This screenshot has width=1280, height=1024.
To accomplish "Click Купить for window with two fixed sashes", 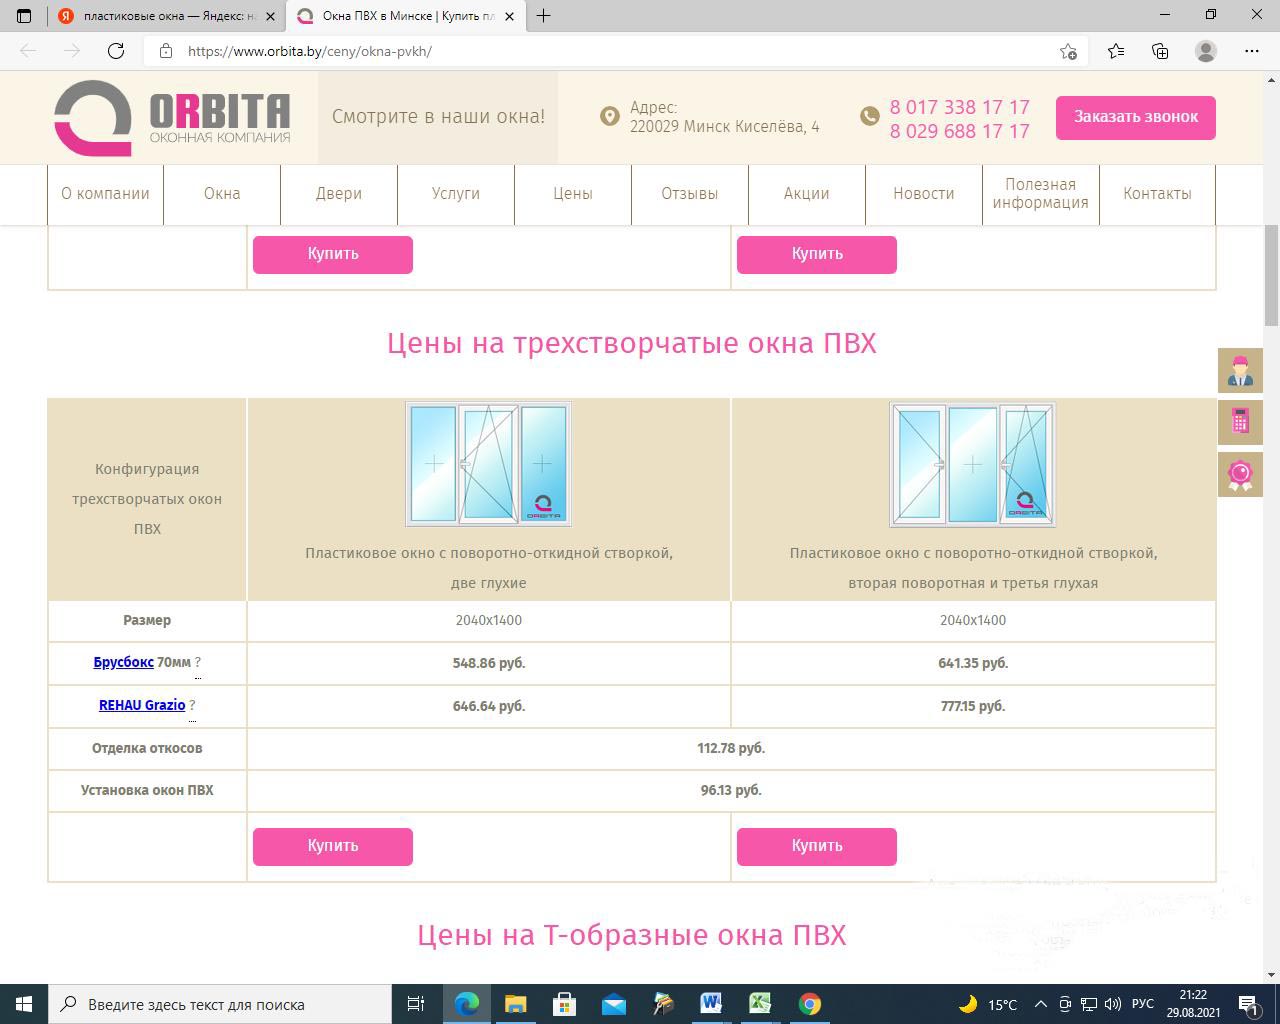I will pos(333,846).
